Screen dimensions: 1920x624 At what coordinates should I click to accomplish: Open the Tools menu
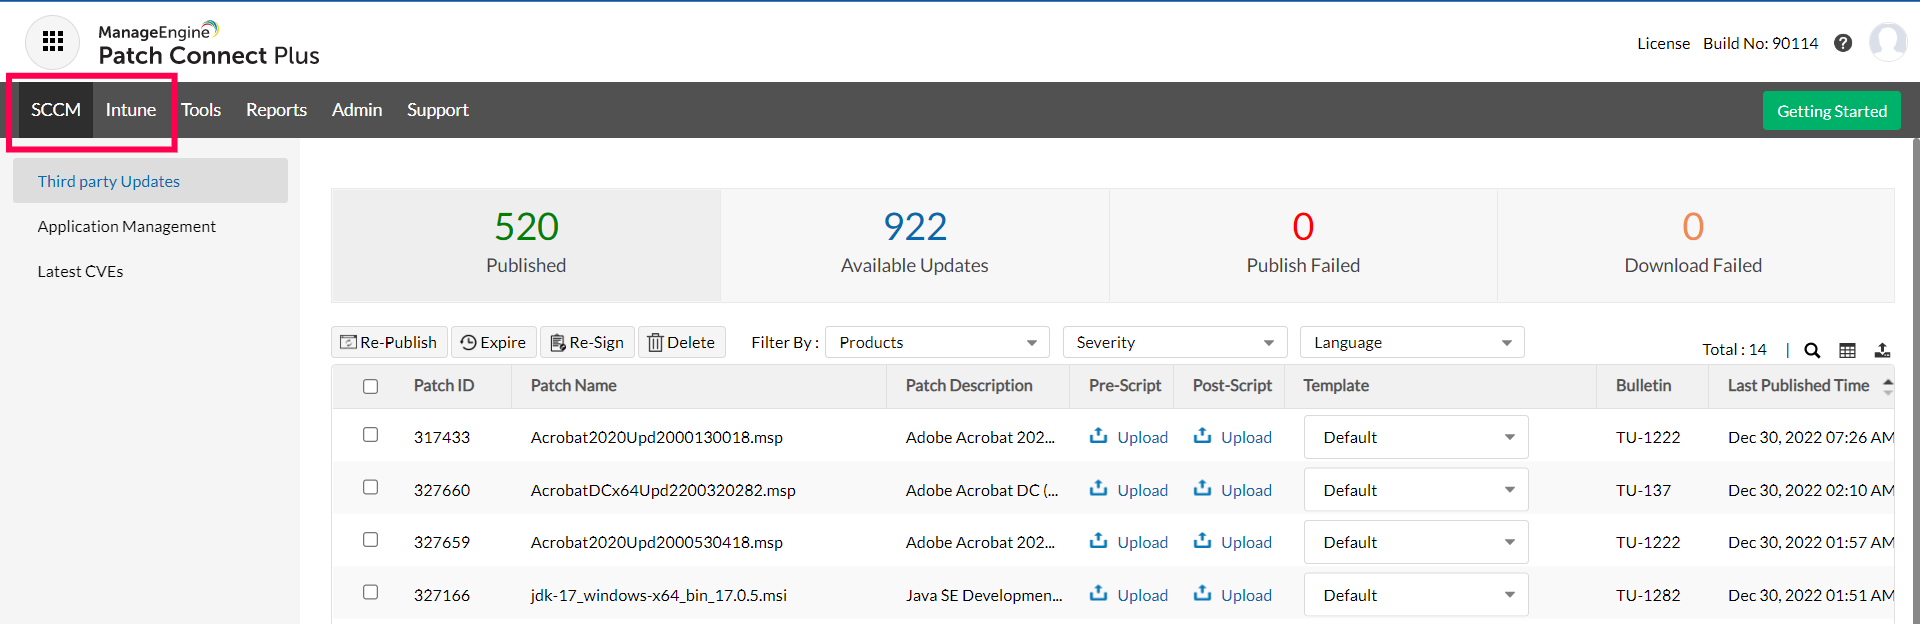(201, 110)
